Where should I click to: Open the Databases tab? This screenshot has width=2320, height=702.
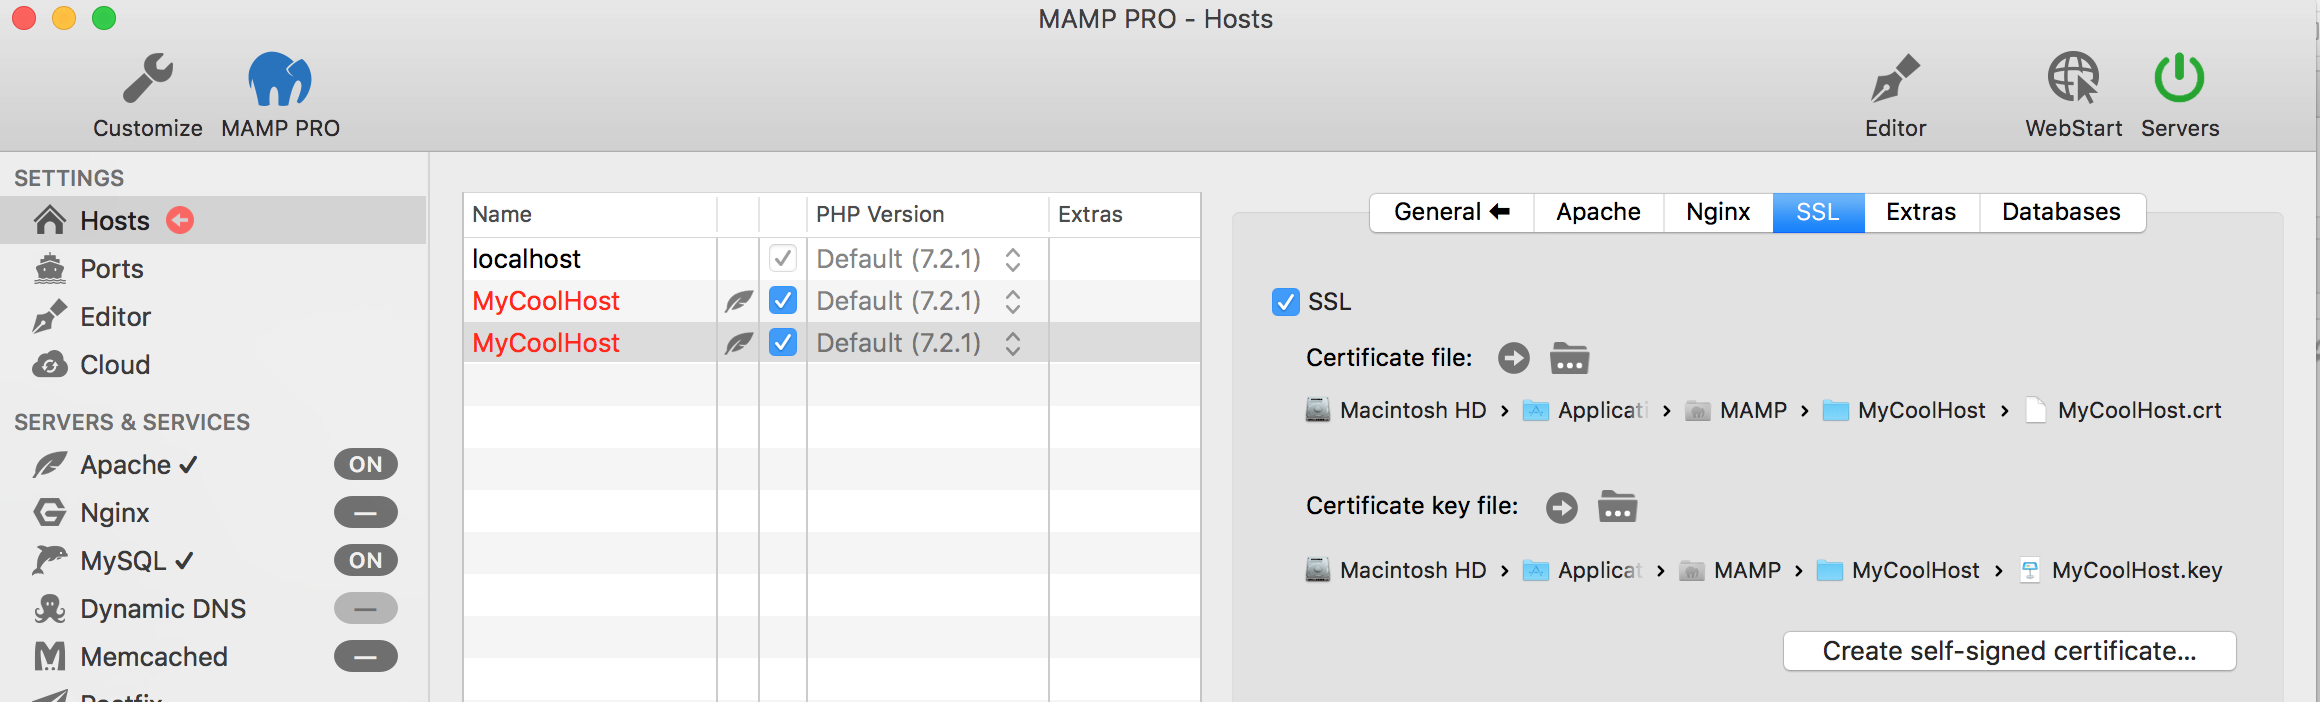click(2062, 212)
